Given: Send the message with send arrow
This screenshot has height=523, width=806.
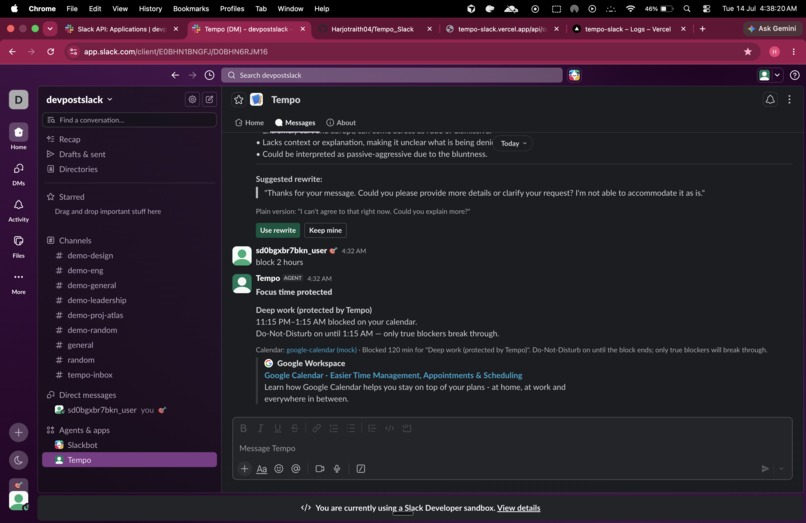Looking at the screenshot, I should 765,468.
